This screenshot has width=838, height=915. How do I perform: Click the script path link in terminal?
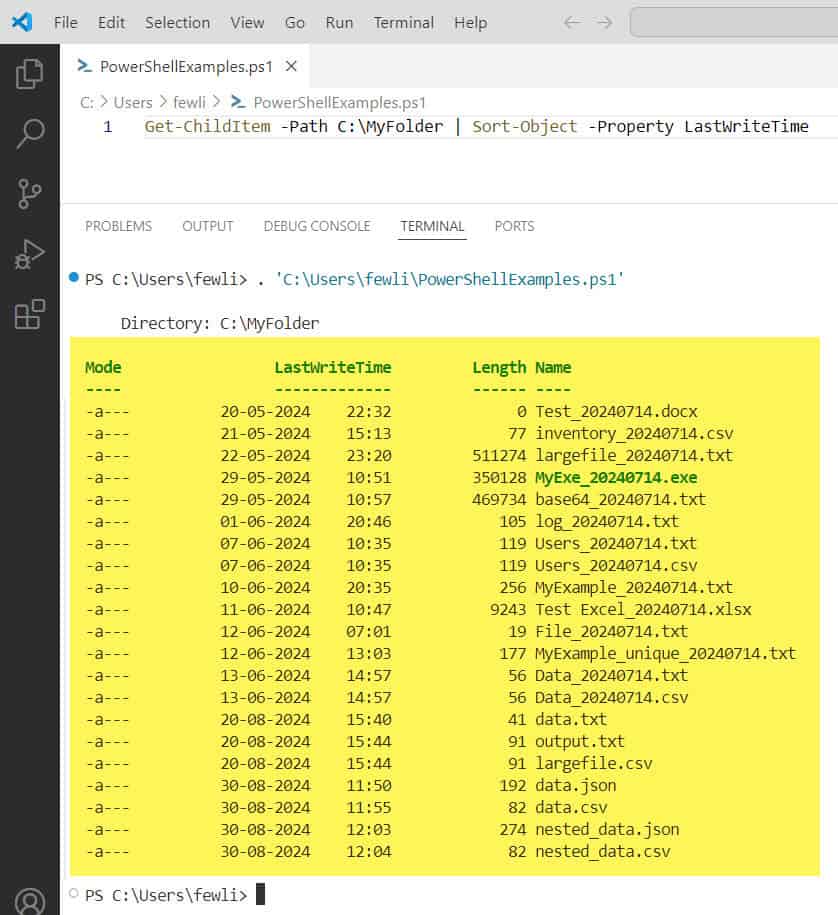(x=449, y=280)
